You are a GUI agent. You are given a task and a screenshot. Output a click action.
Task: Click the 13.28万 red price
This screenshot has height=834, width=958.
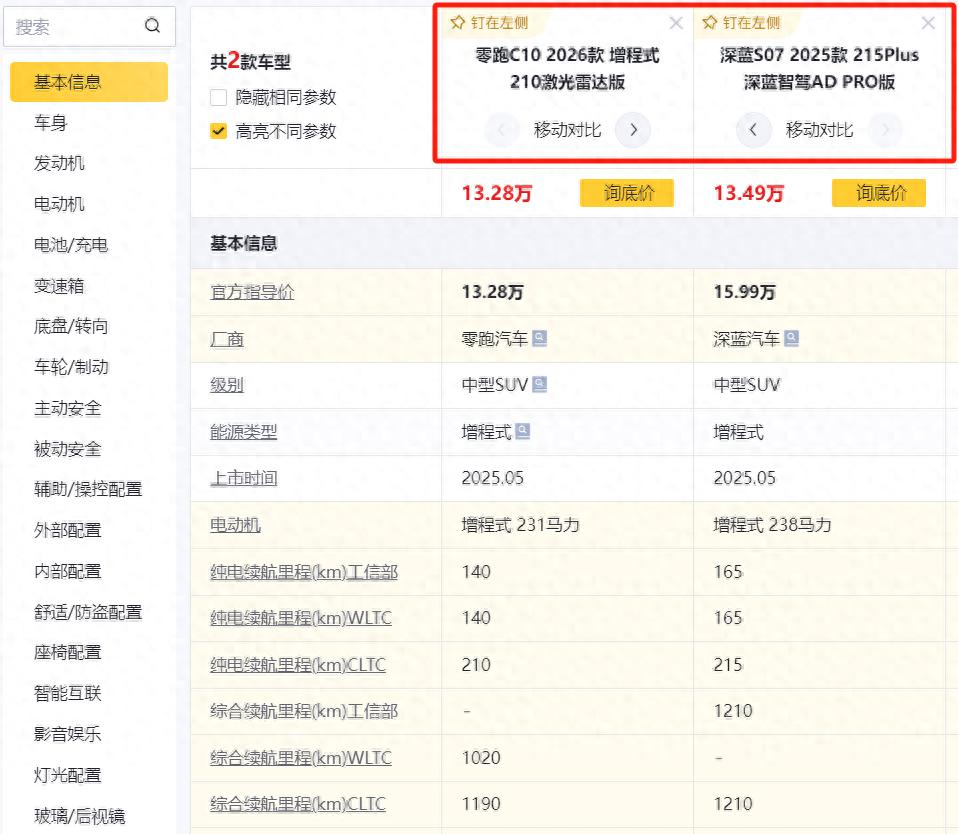(497, 193)
